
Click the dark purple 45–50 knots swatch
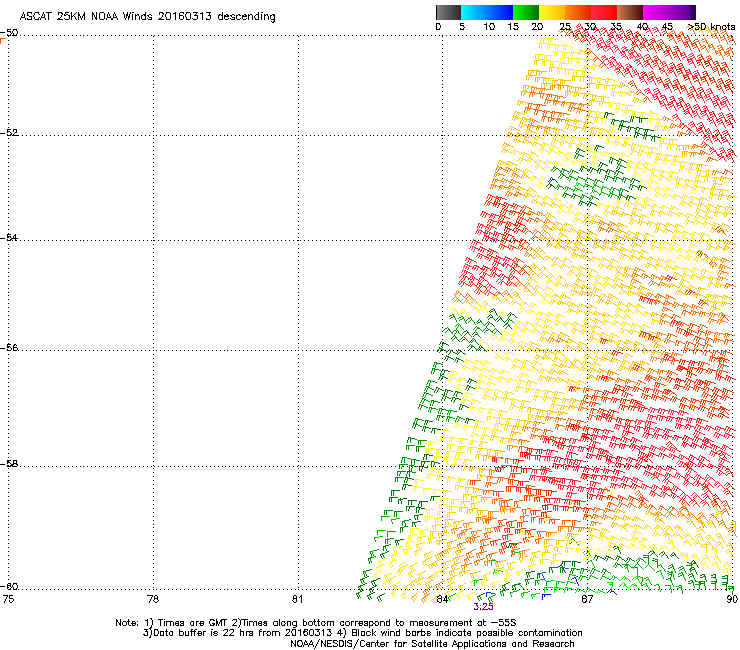(682, 12)
